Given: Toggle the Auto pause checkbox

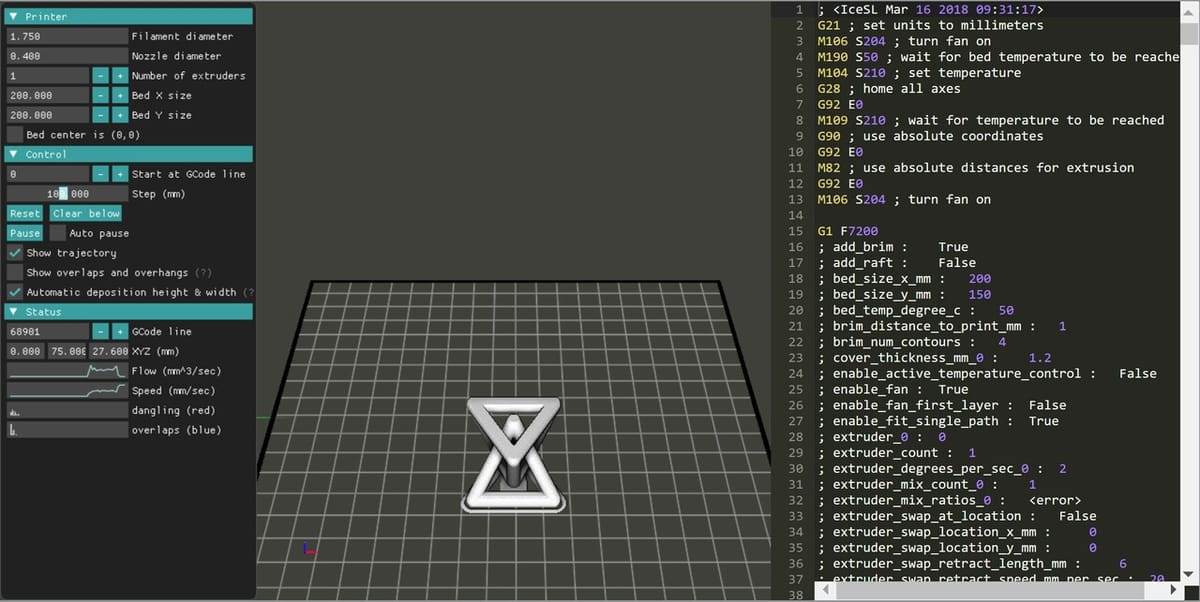Looking at the screenshot, I should point(57,233).
